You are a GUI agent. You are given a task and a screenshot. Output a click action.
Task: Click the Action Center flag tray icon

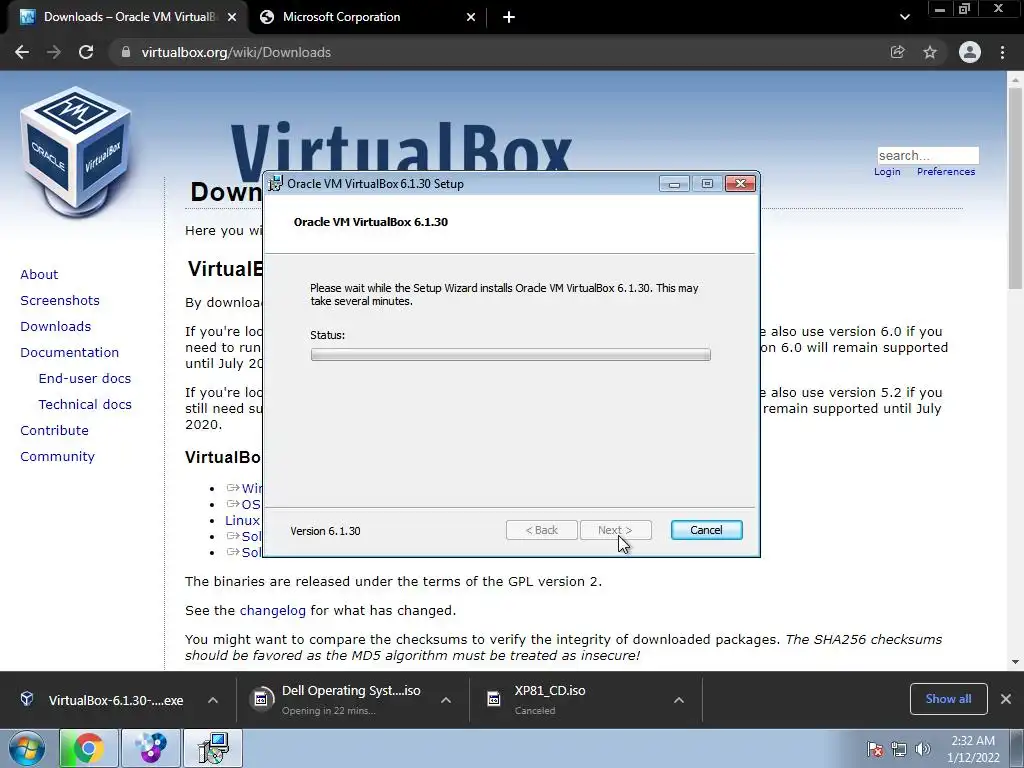pyautogui.click(x=875, y=749)
